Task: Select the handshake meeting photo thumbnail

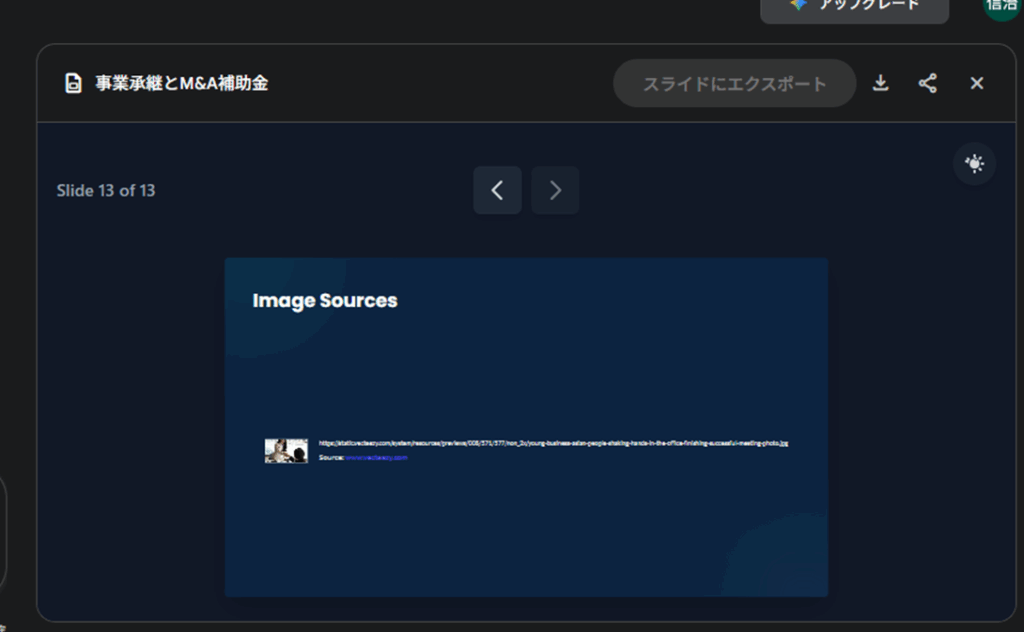Action: (x=286, y=451)
